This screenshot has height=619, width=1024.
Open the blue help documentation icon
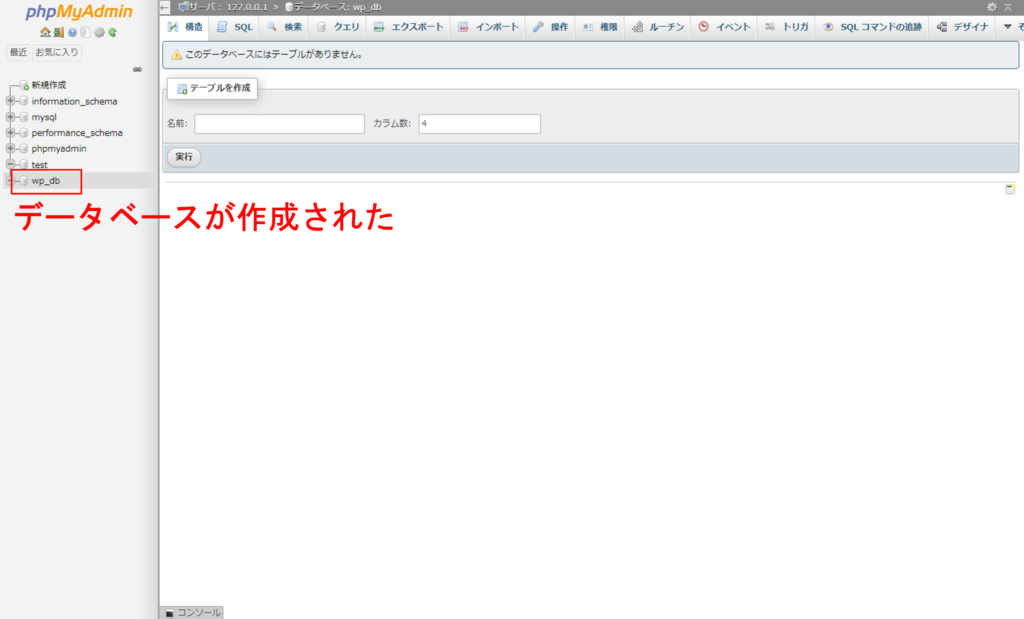coord(72,33)
